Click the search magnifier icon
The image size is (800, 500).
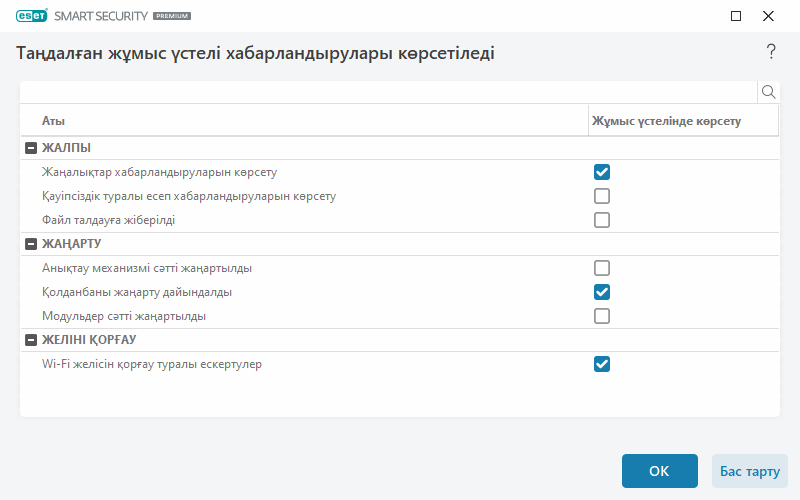coord(769,92)
